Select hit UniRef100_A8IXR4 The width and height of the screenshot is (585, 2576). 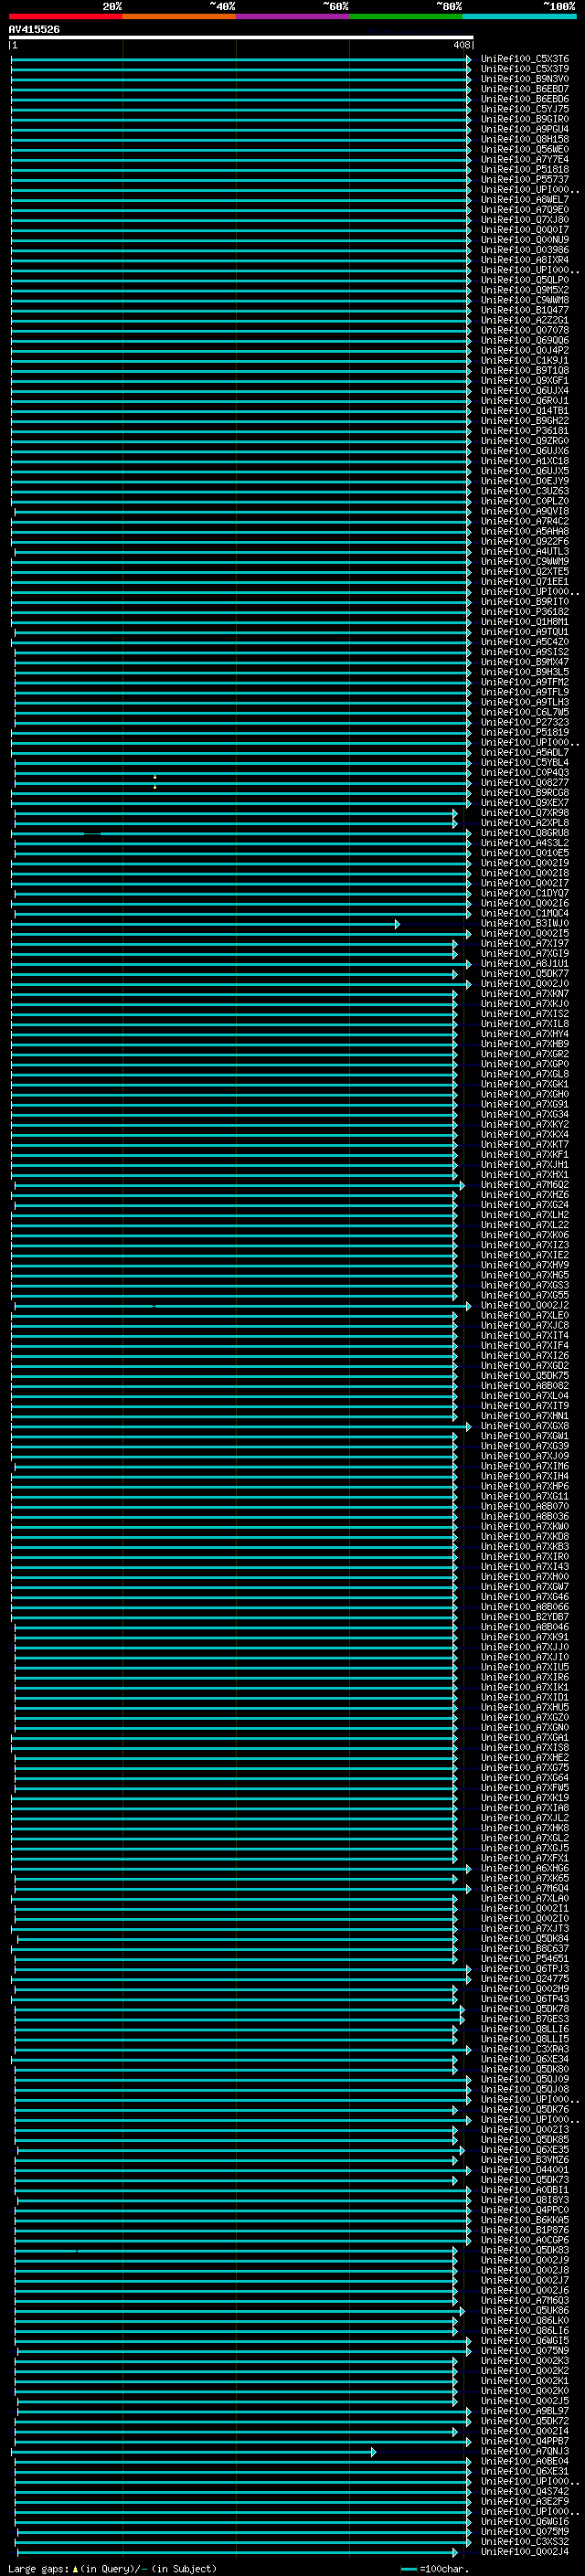pos(524,260)
